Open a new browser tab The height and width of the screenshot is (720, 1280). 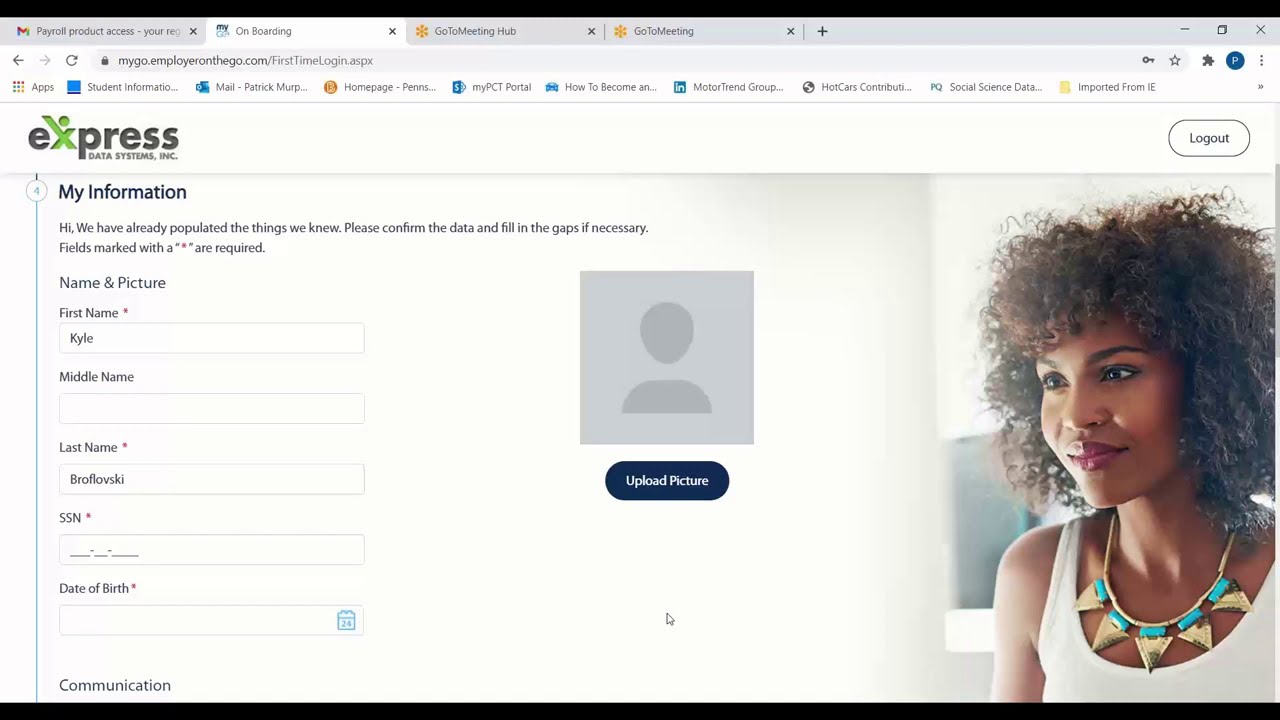(x=822, y=31)
